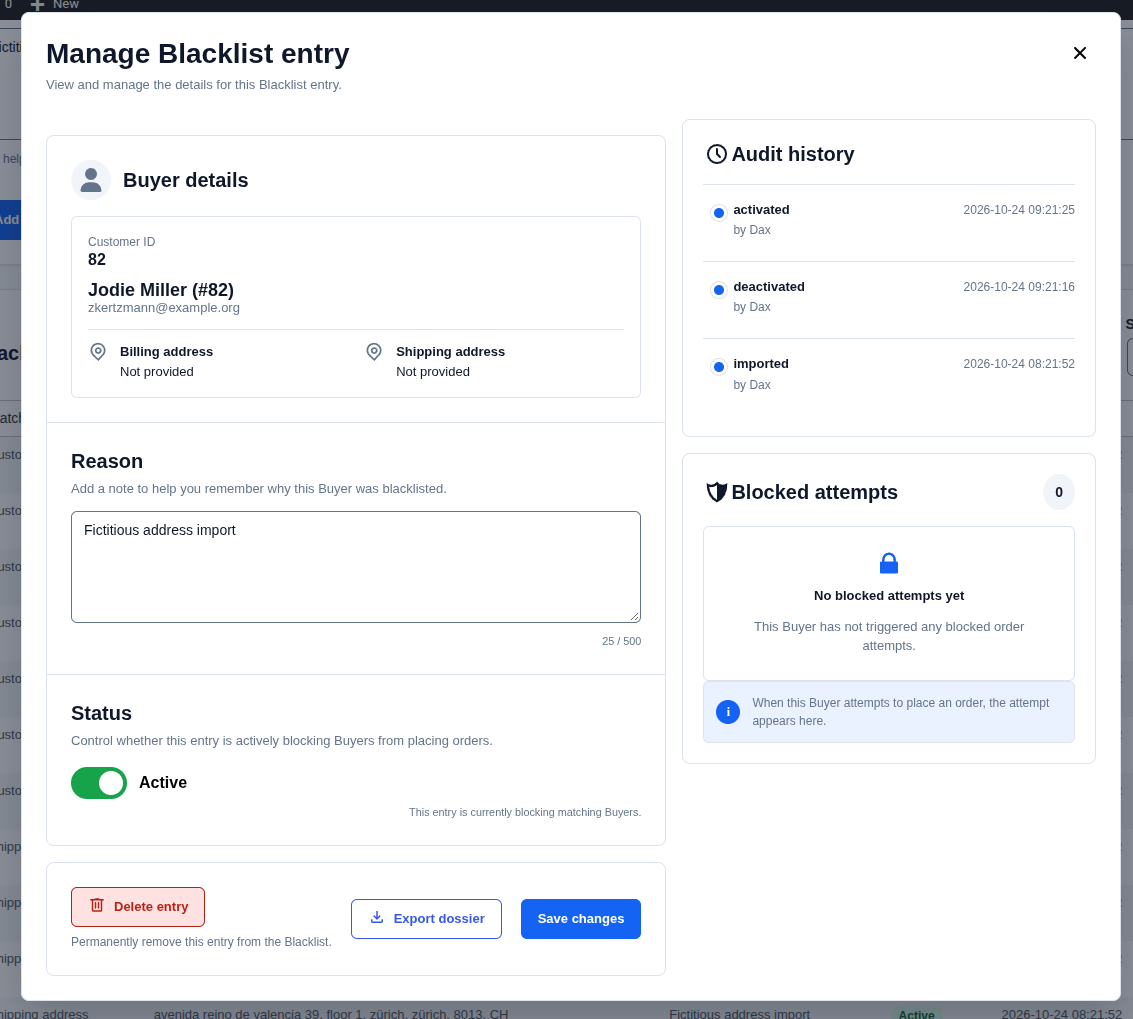Screen dimensions: 1133x1019
Task: Click the Manage Blacklist entry title
Action: (198, 53)
